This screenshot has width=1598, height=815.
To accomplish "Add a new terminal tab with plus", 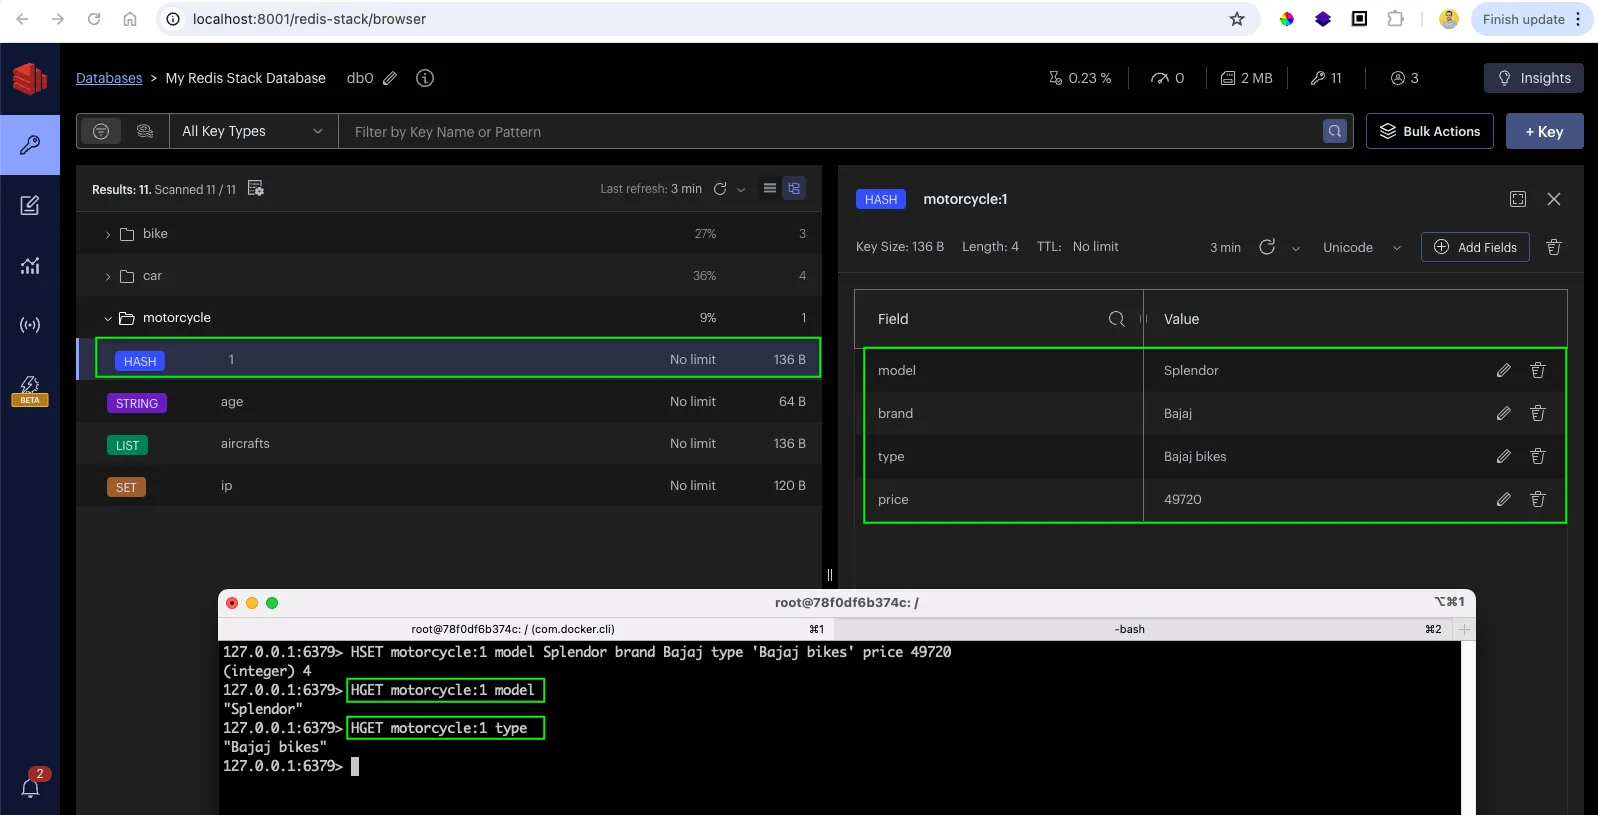I will [1465, 629].
